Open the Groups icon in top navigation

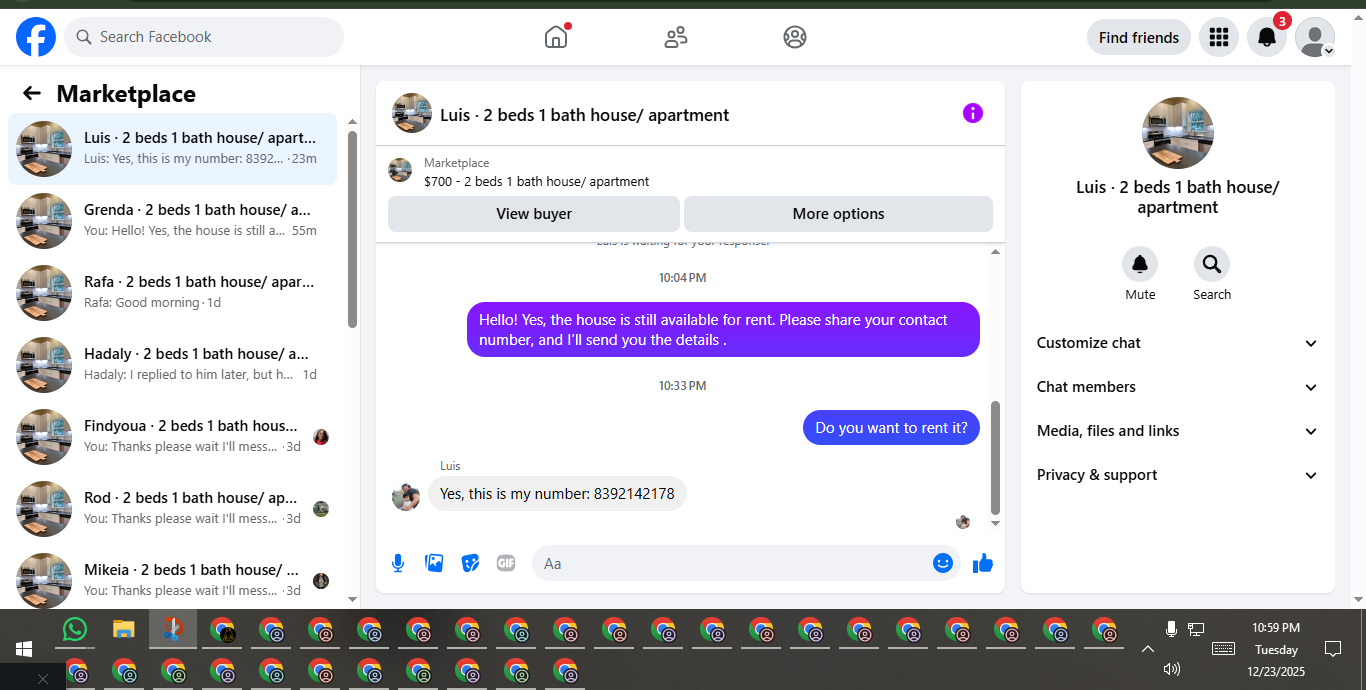tap(795, 37)
